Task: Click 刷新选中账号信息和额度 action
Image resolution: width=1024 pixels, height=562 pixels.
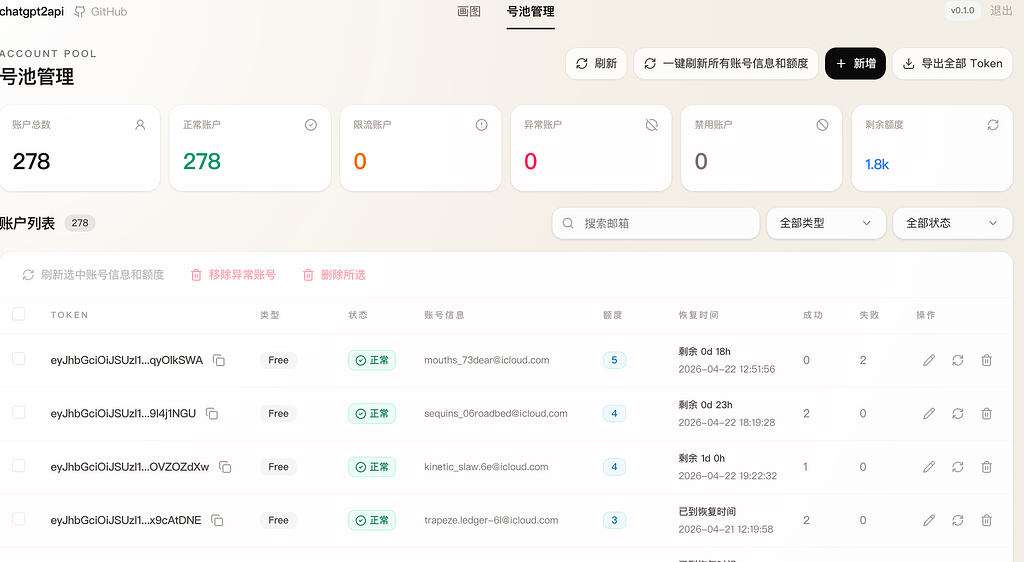Action: (93, 275)
